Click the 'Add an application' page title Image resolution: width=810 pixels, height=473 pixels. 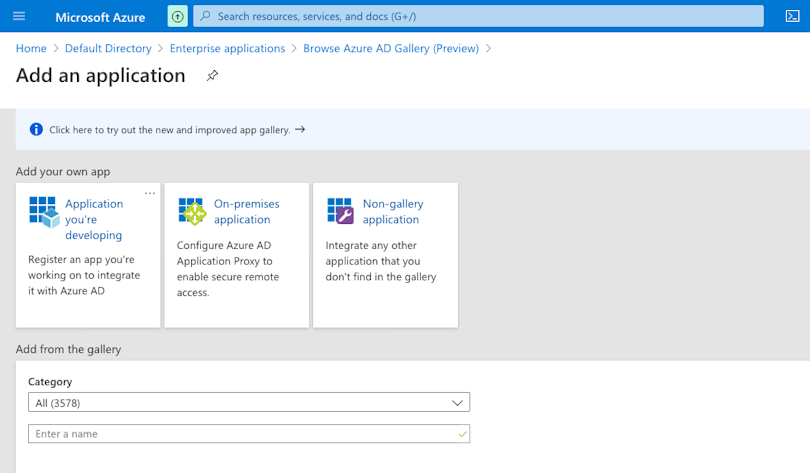coord(101,75)
